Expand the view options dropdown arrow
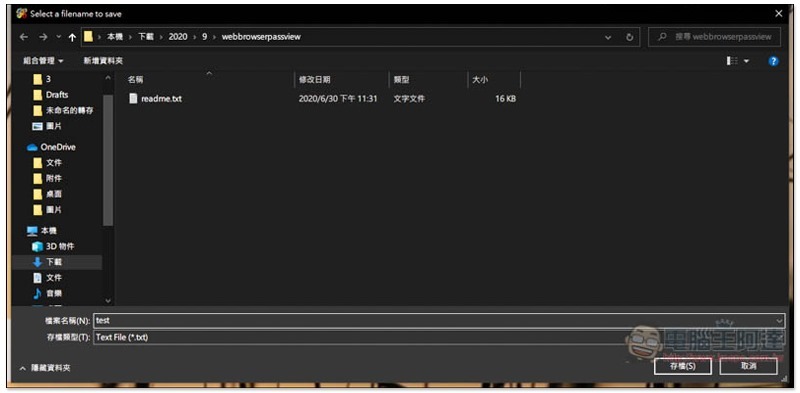 746,61
